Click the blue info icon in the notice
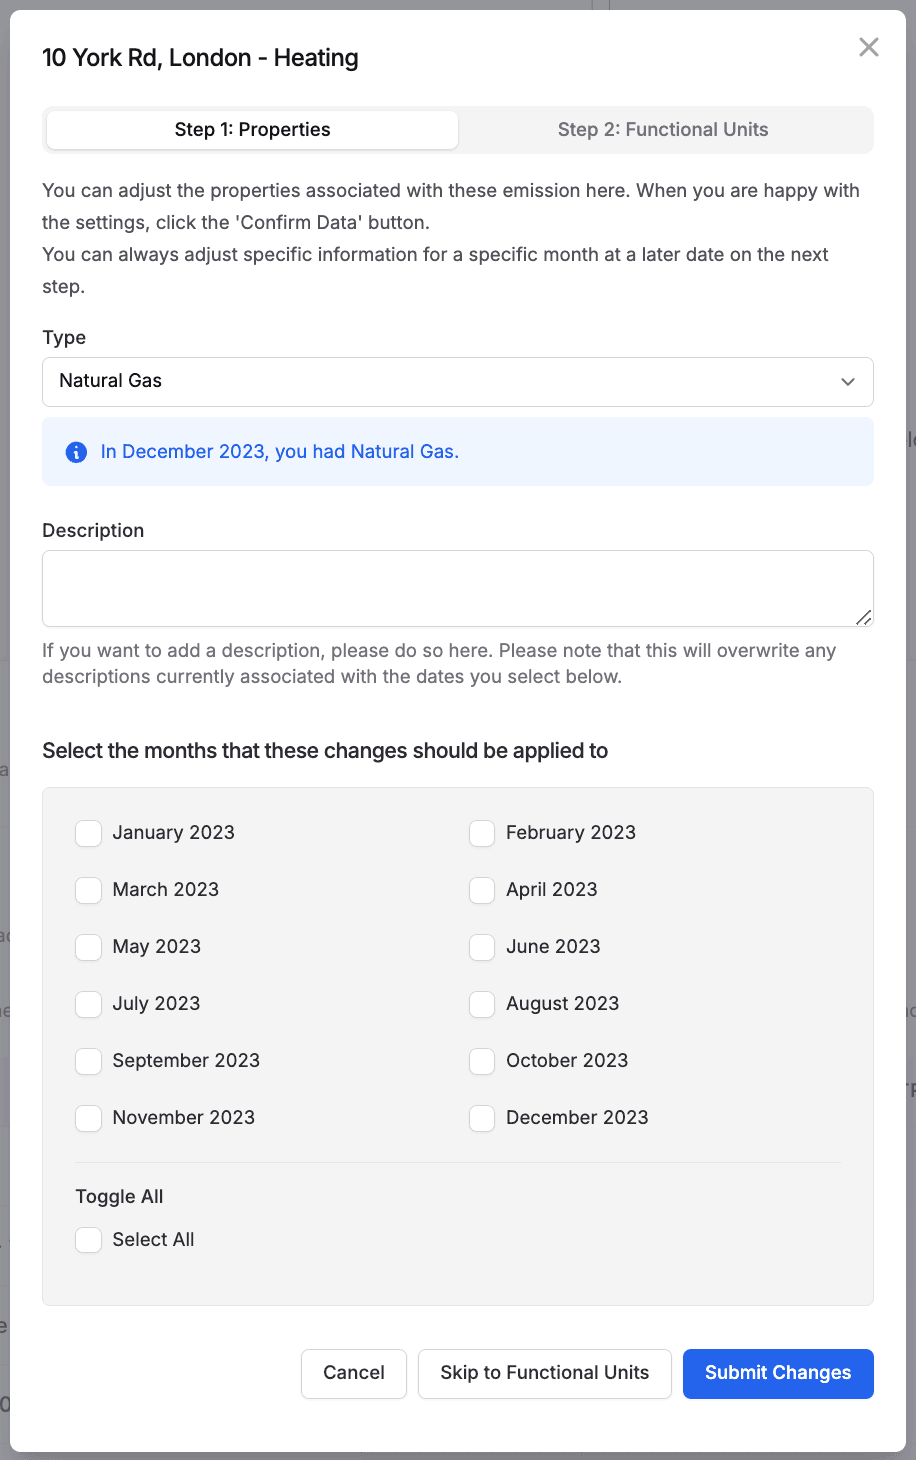Viewport: 916px width, 1460px height. 76,452
